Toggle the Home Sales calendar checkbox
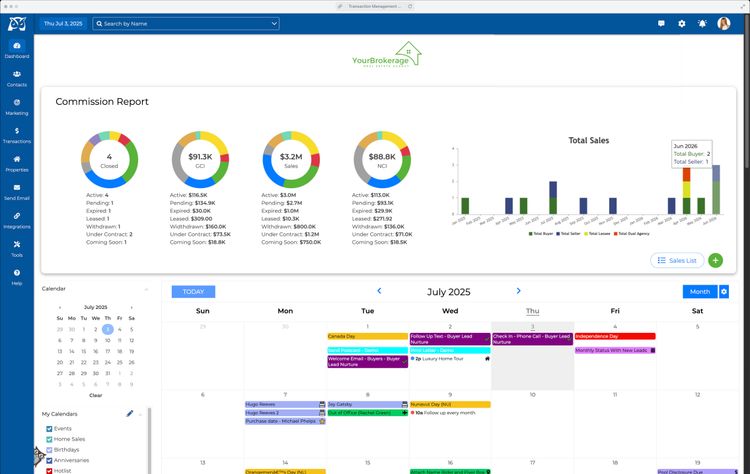 pos(49,439)
